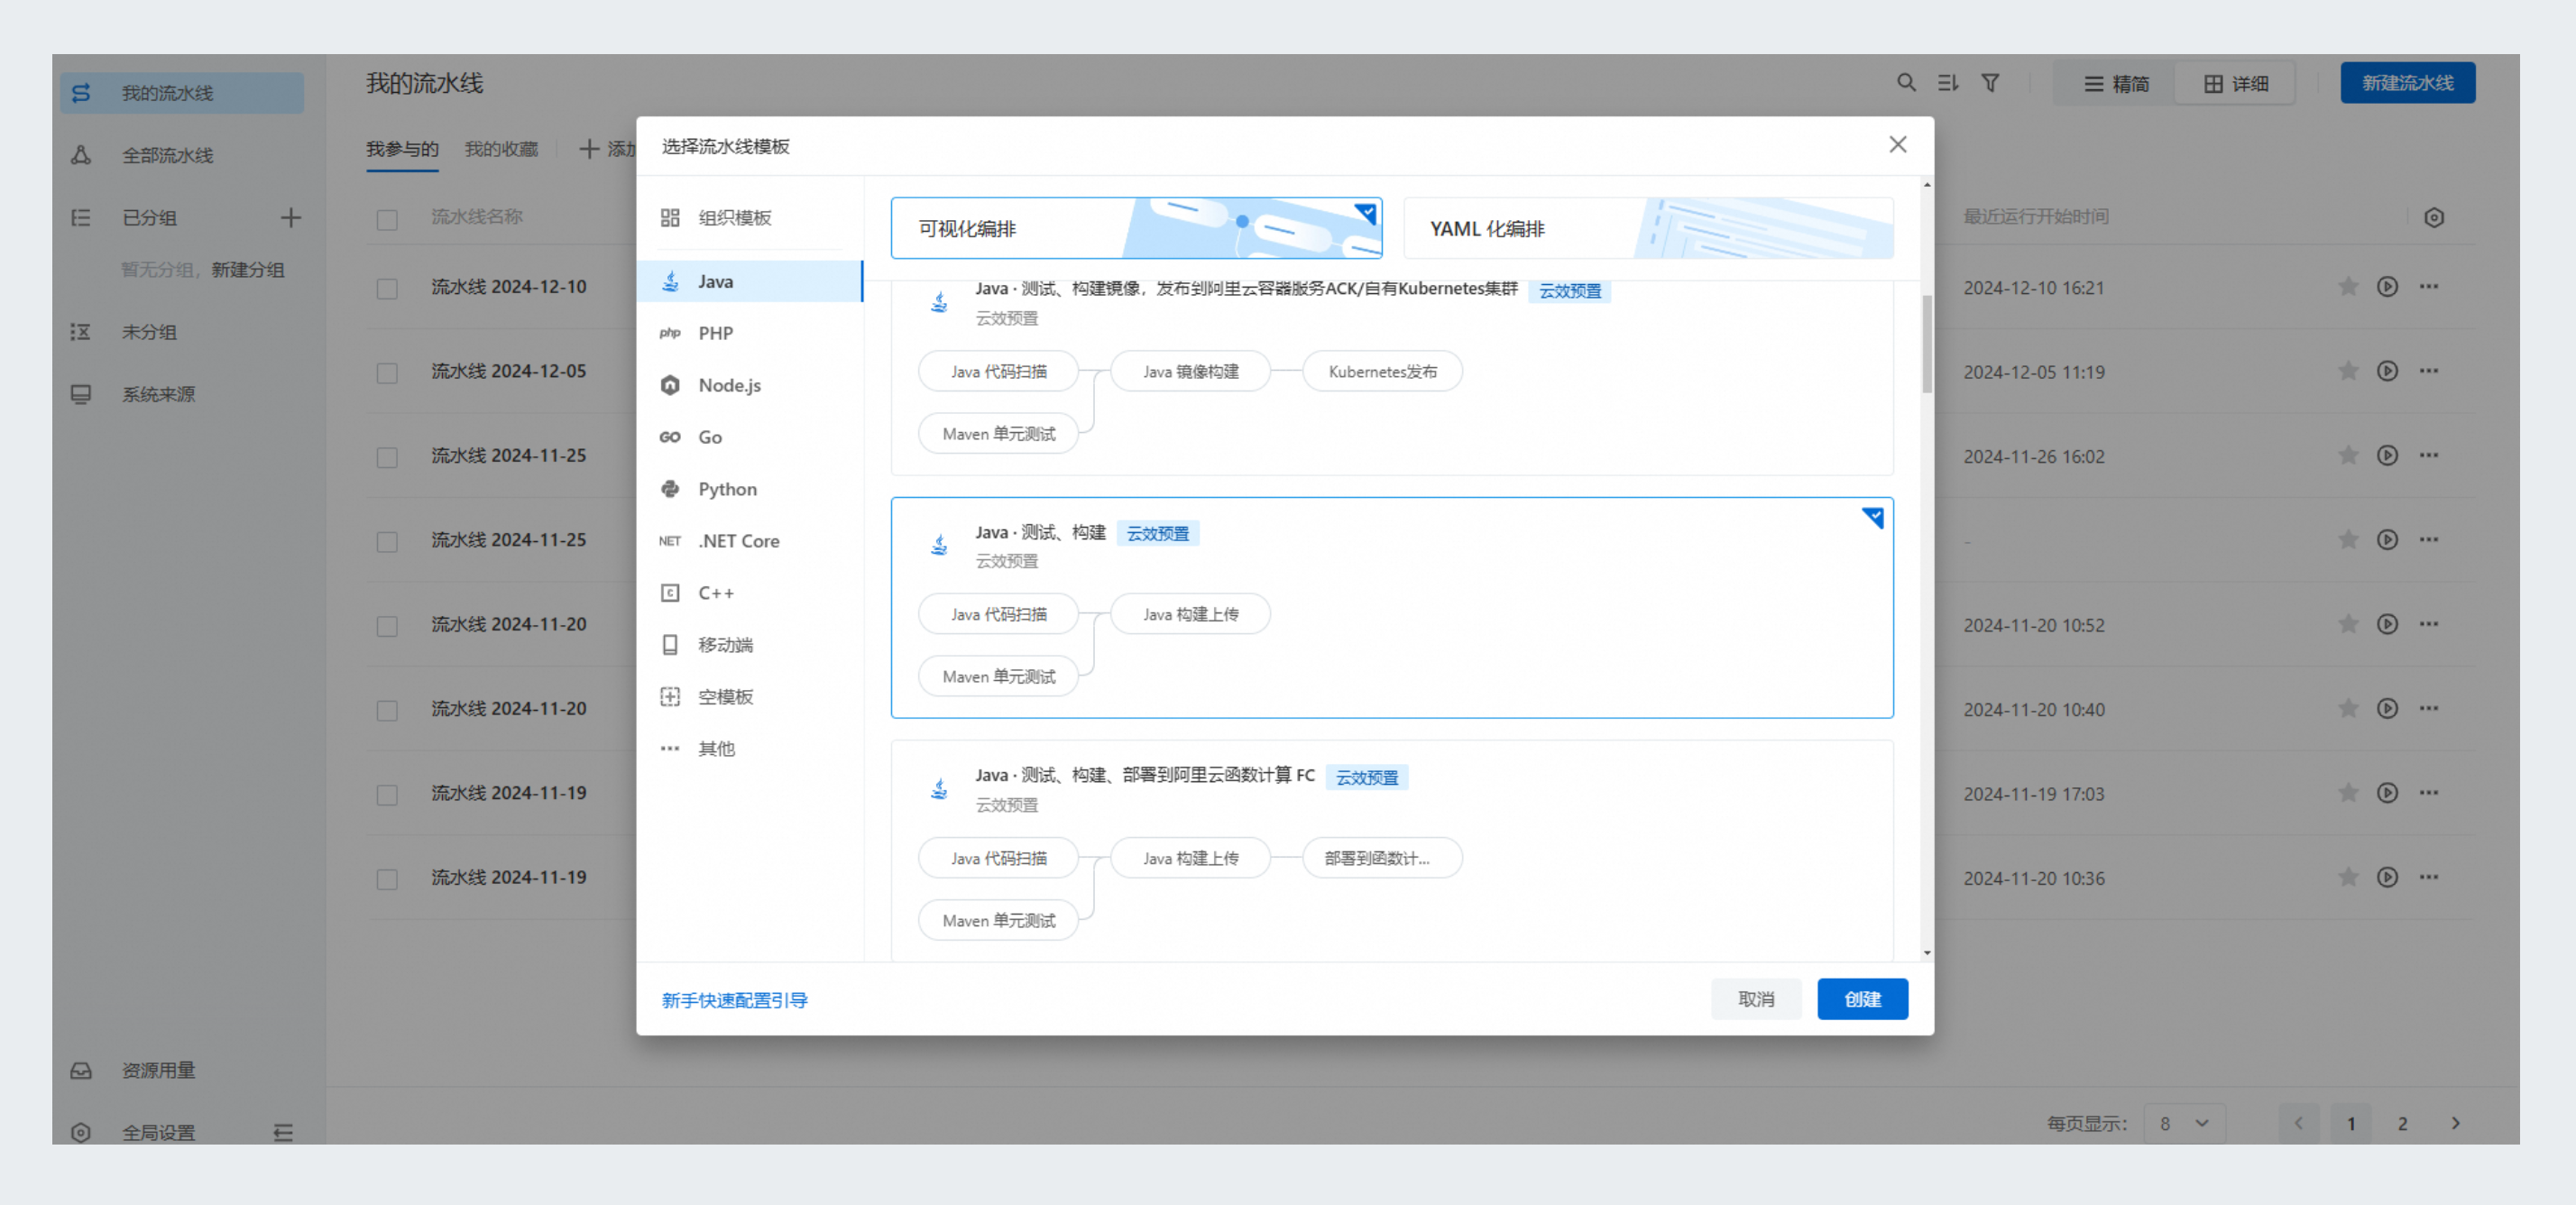Screen dimensions: 2576x1205
Task: Click the 创建 button
Action: tap(1862, 999)
